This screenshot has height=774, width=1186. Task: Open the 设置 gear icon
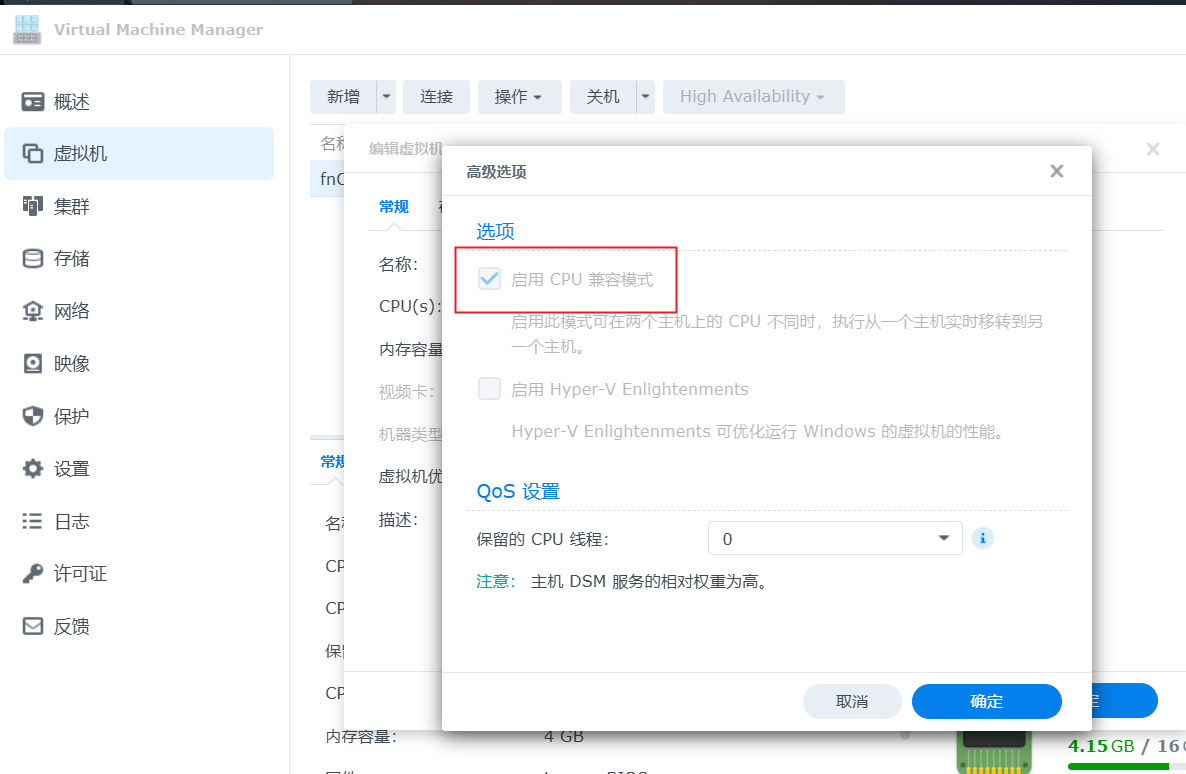point(33,469)
